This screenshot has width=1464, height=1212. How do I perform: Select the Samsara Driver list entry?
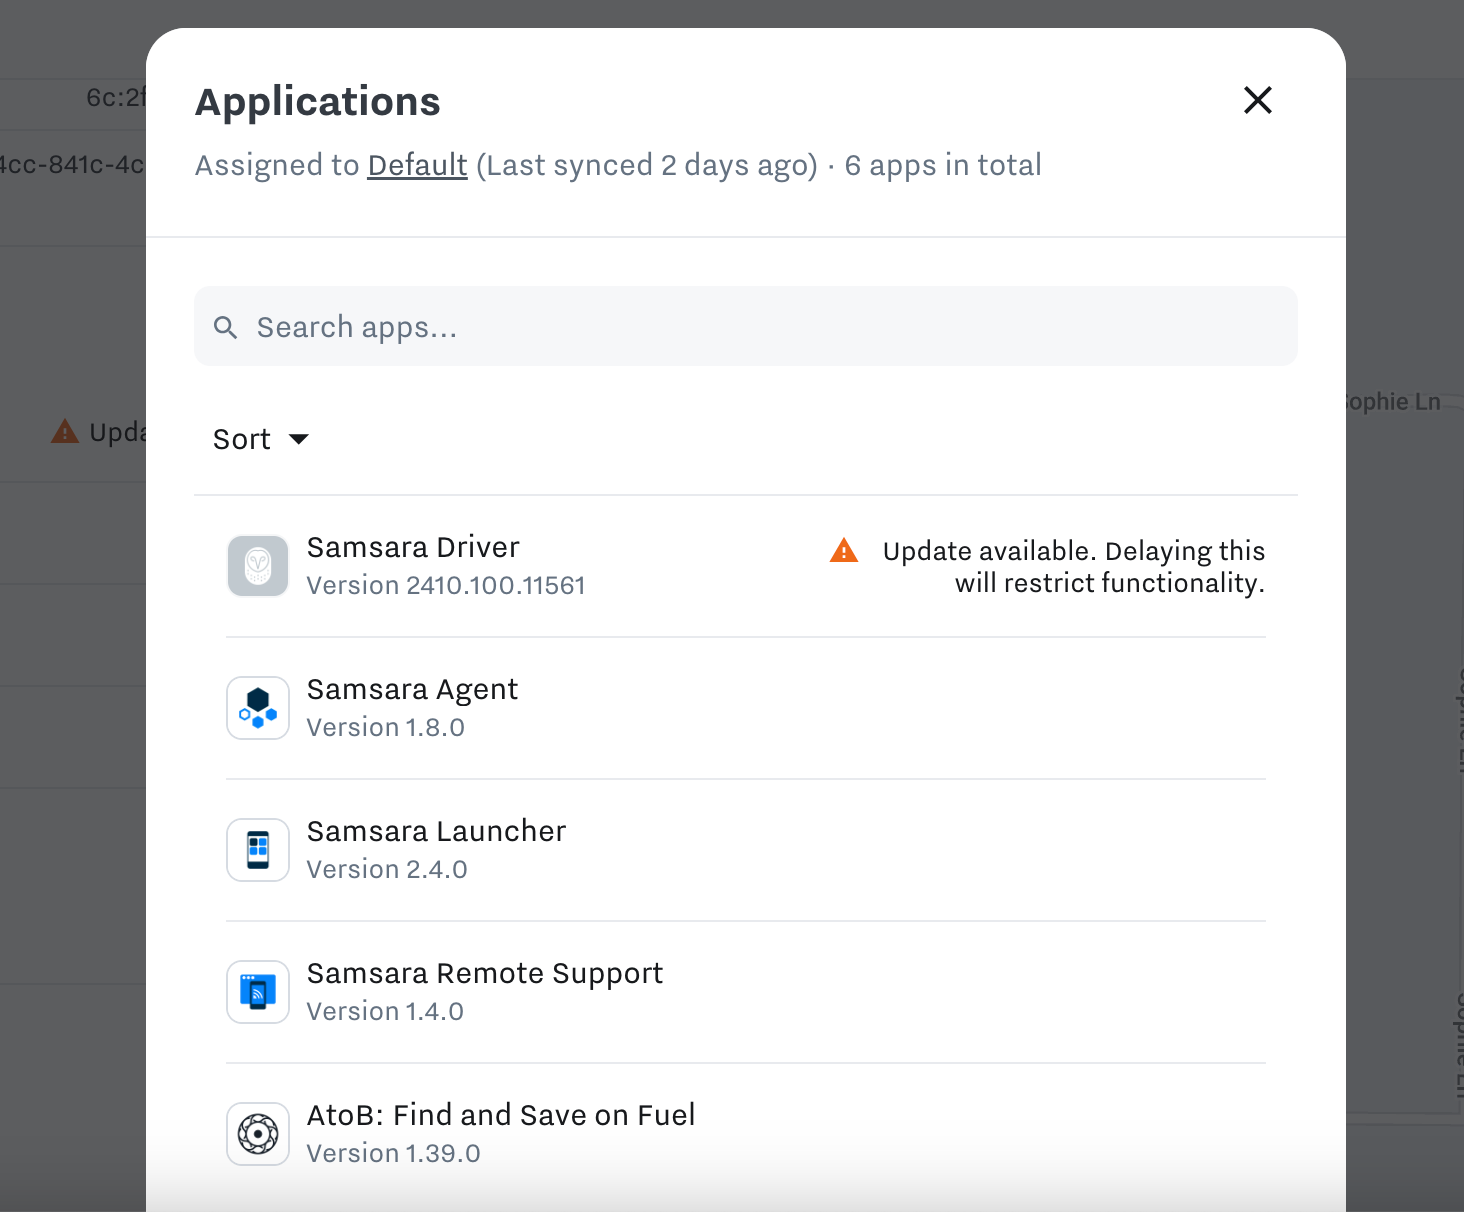point(413,547)
